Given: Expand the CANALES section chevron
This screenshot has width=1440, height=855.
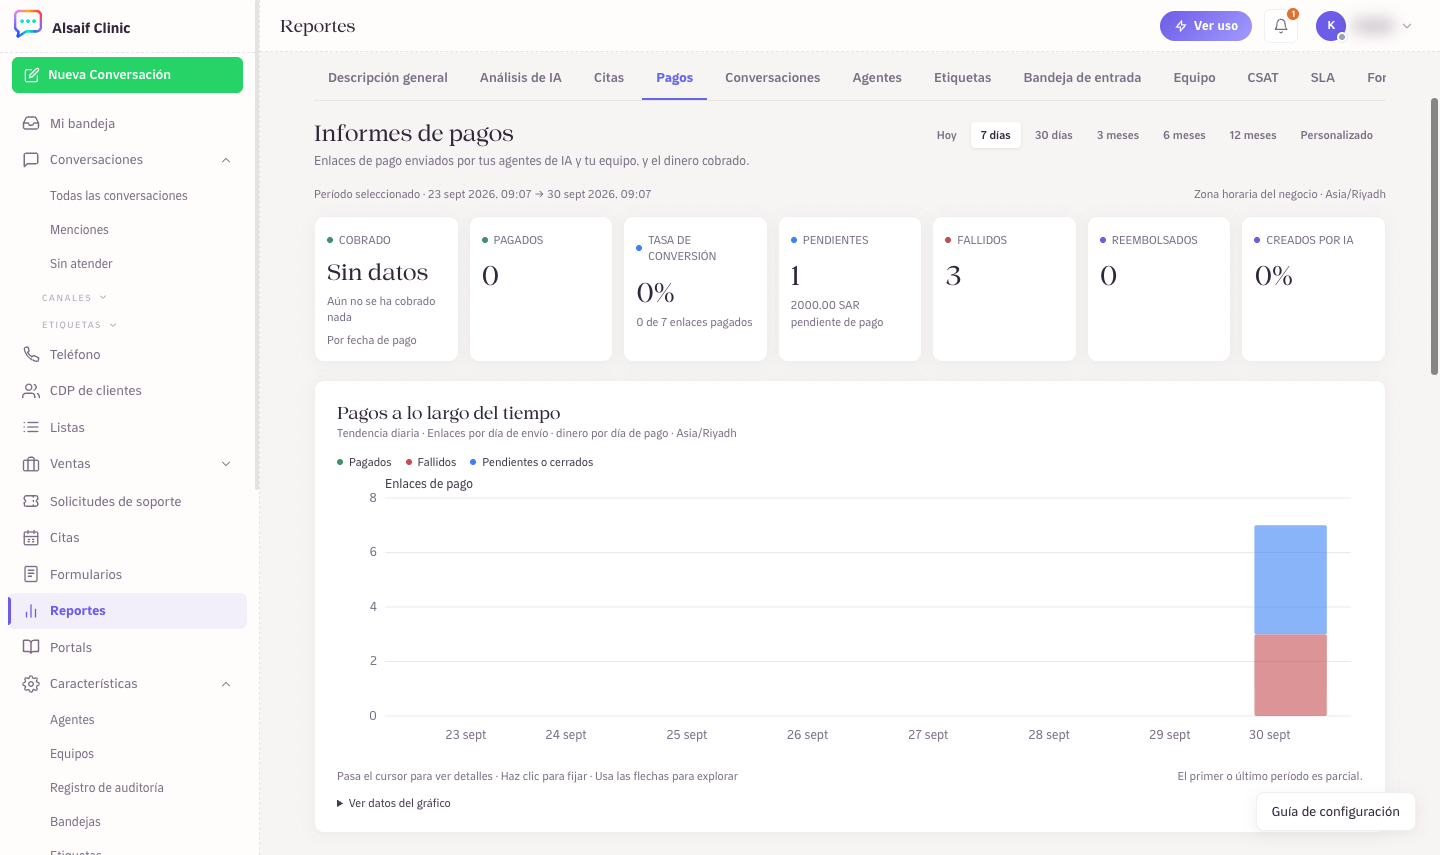Looking at the screenshot, I should [x=103, y=297].
